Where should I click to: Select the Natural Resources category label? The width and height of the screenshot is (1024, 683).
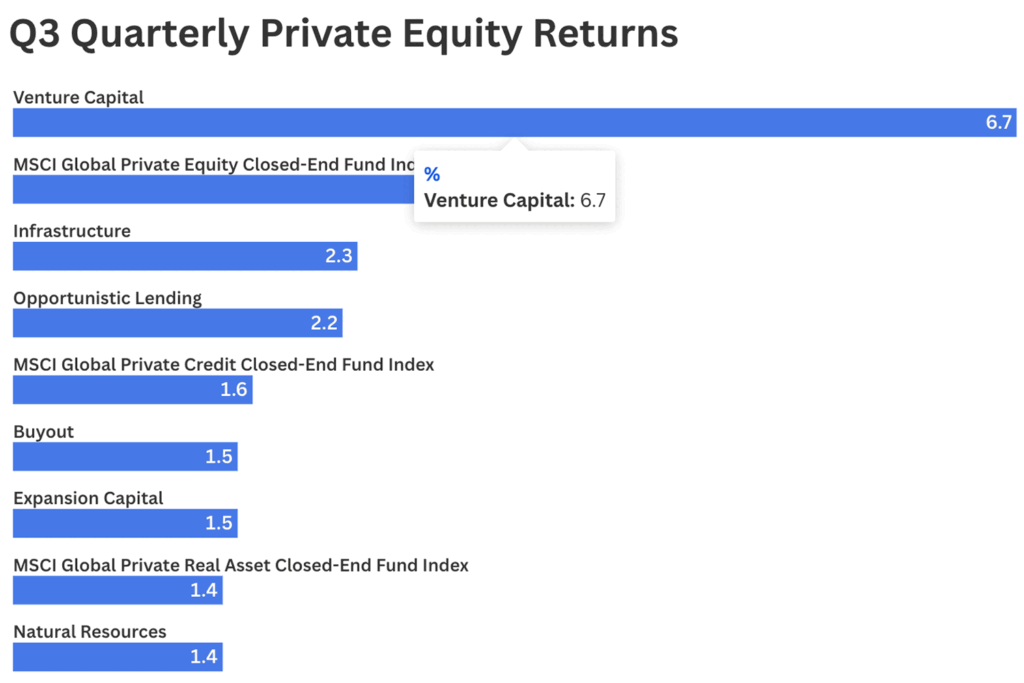(x=90, y=632)
